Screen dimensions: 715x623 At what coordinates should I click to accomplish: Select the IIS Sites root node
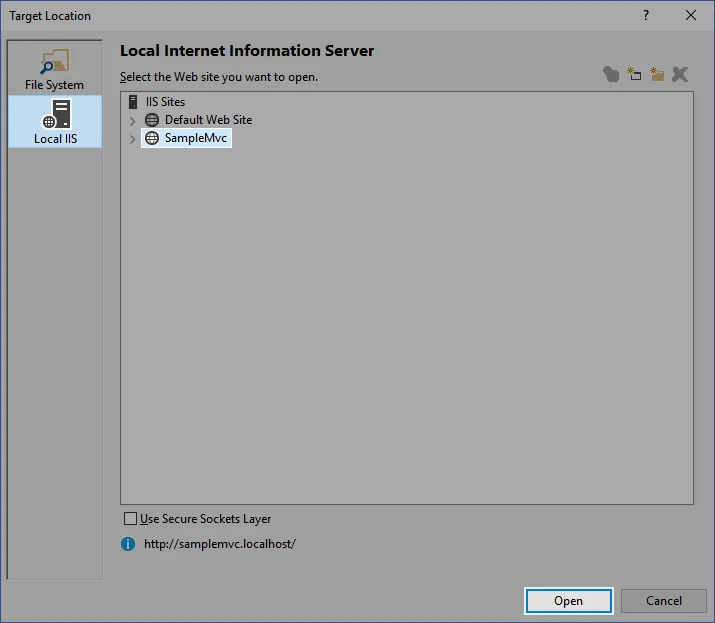165,102
